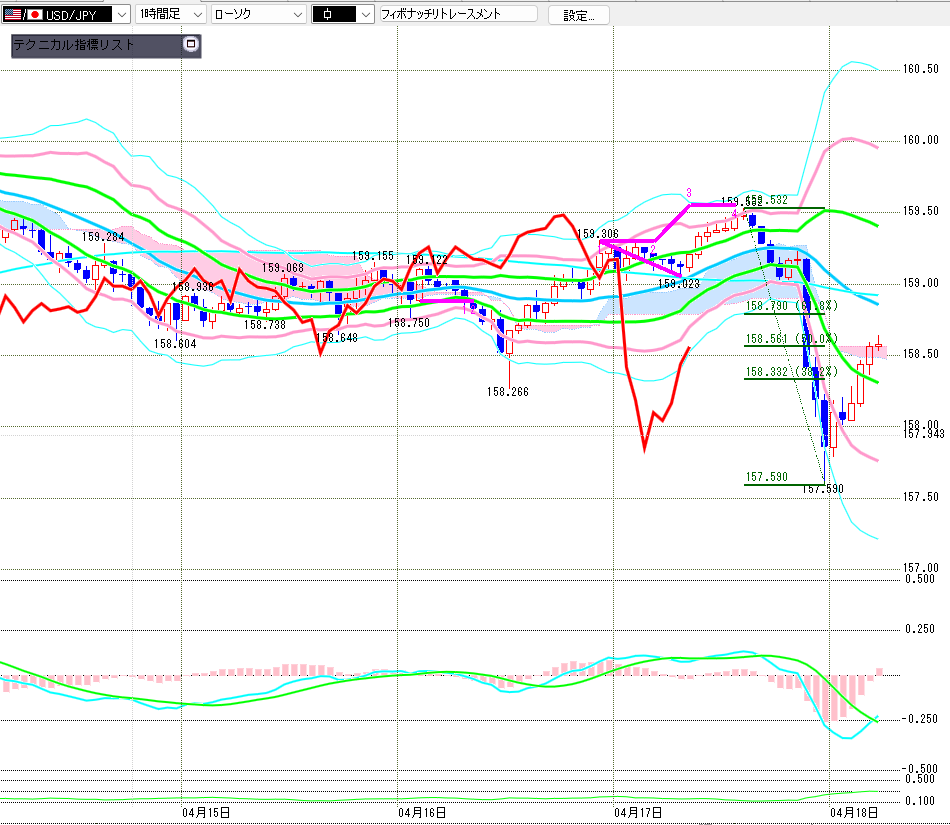
Task: Open the USD/JPY currency pair dropdown
Action: click(x=121, y=14)
